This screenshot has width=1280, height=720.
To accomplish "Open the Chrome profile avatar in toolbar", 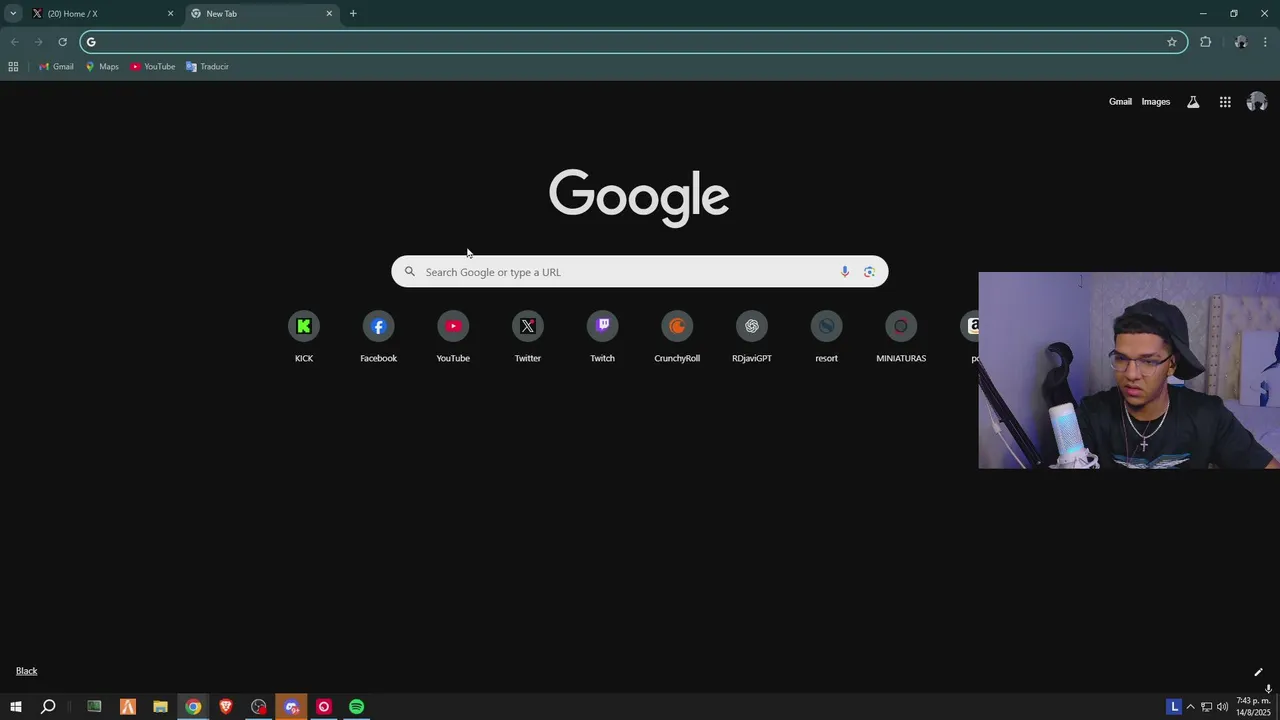I will tap(1241, 42).
